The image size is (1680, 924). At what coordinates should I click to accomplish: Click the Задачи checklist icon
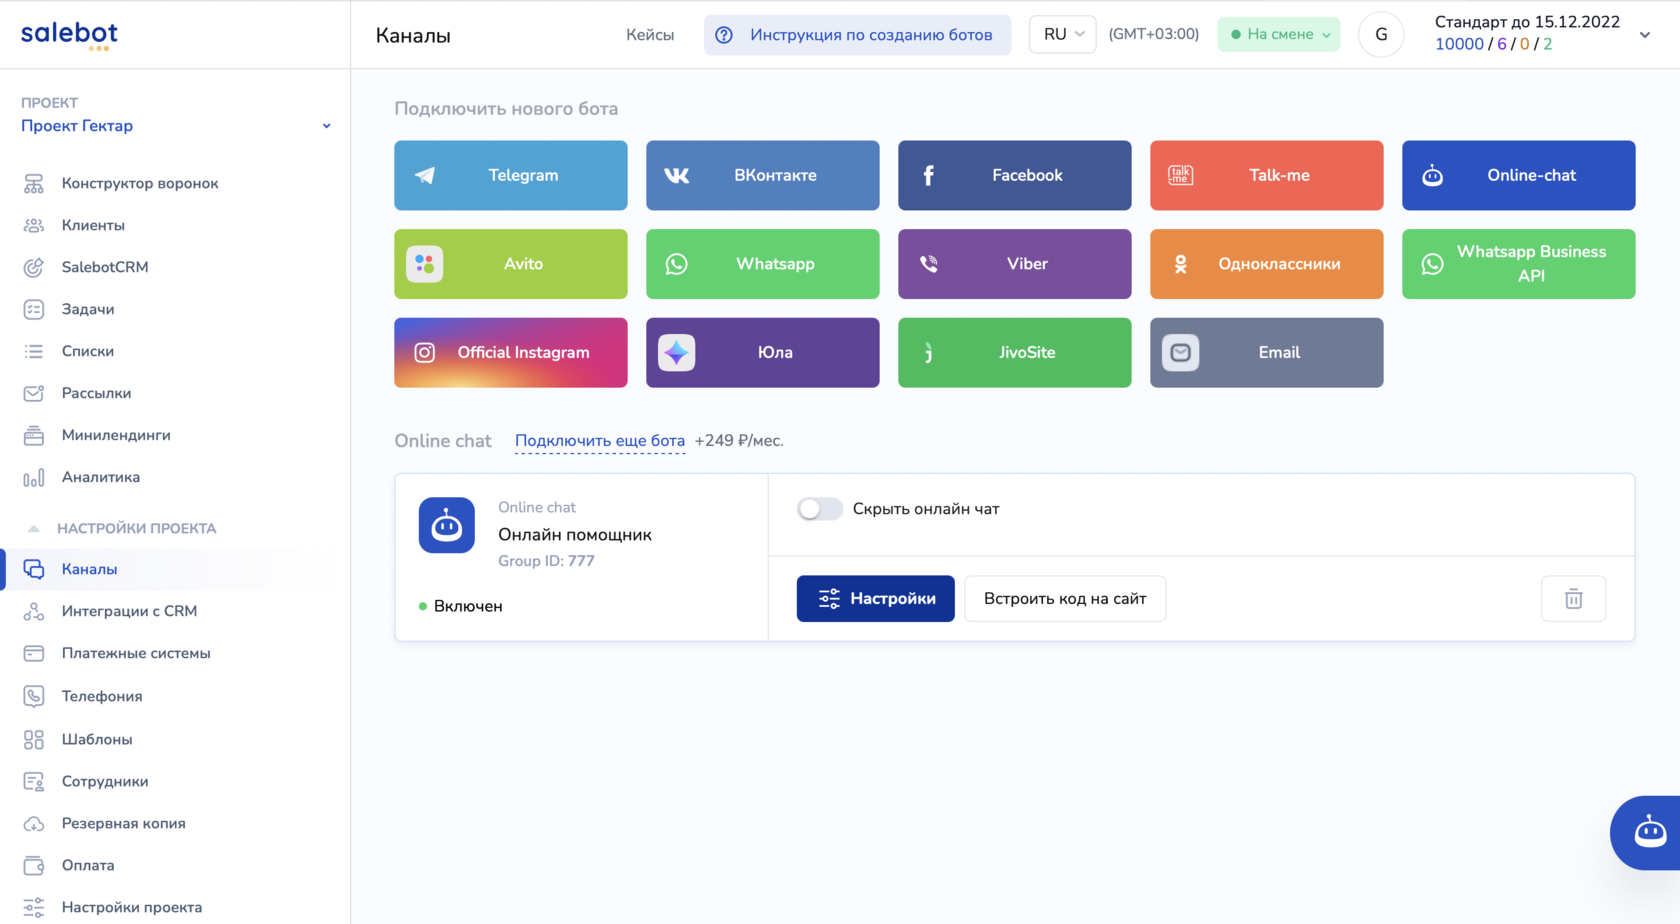coord(34,309)
